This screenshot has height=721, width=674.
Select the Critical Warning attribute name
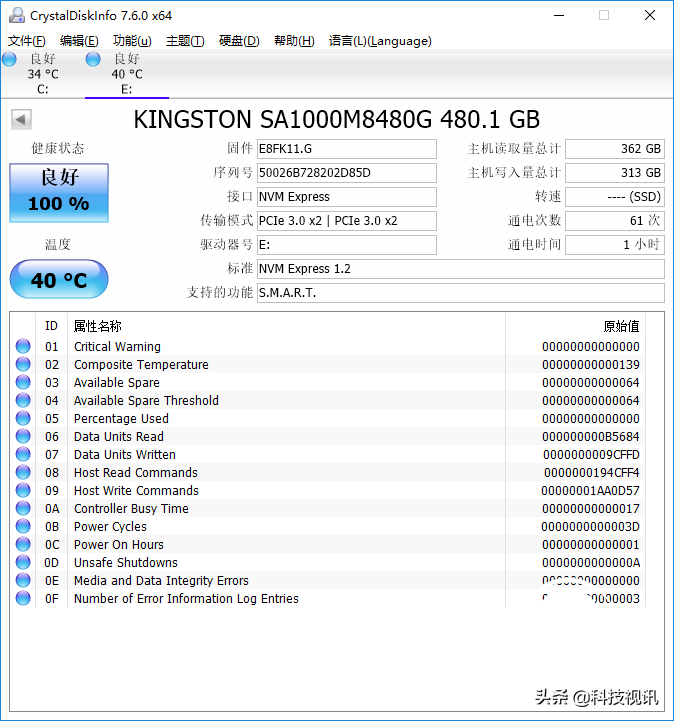pyautogui.click(x=117, y=346)
